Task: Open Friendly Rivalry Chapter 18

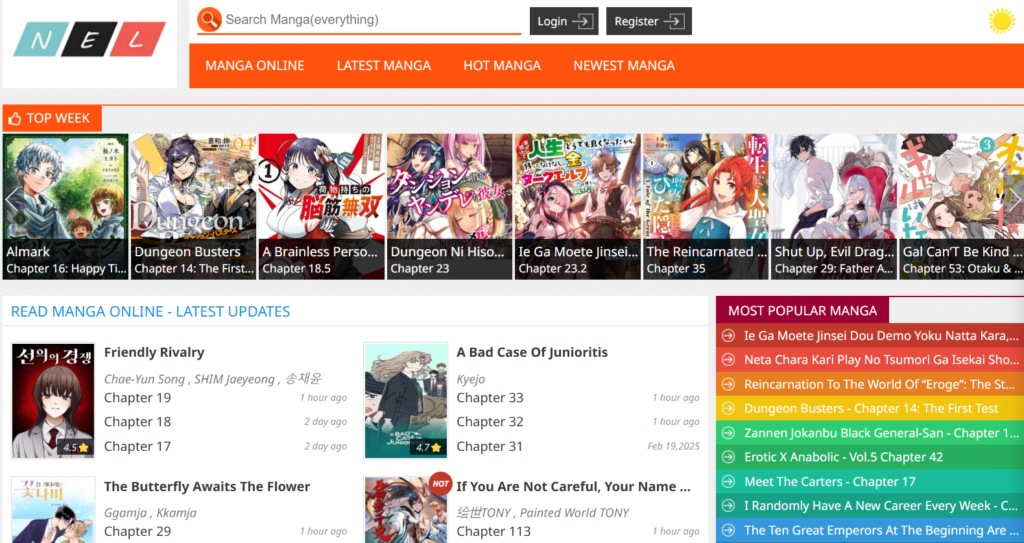Action: [x=137, y=422]
